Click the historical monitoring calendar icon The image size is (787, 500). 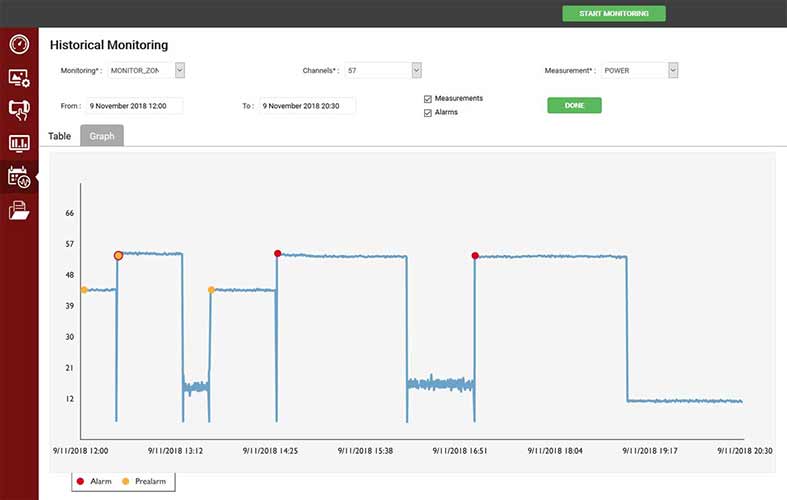tap(19, 177)
